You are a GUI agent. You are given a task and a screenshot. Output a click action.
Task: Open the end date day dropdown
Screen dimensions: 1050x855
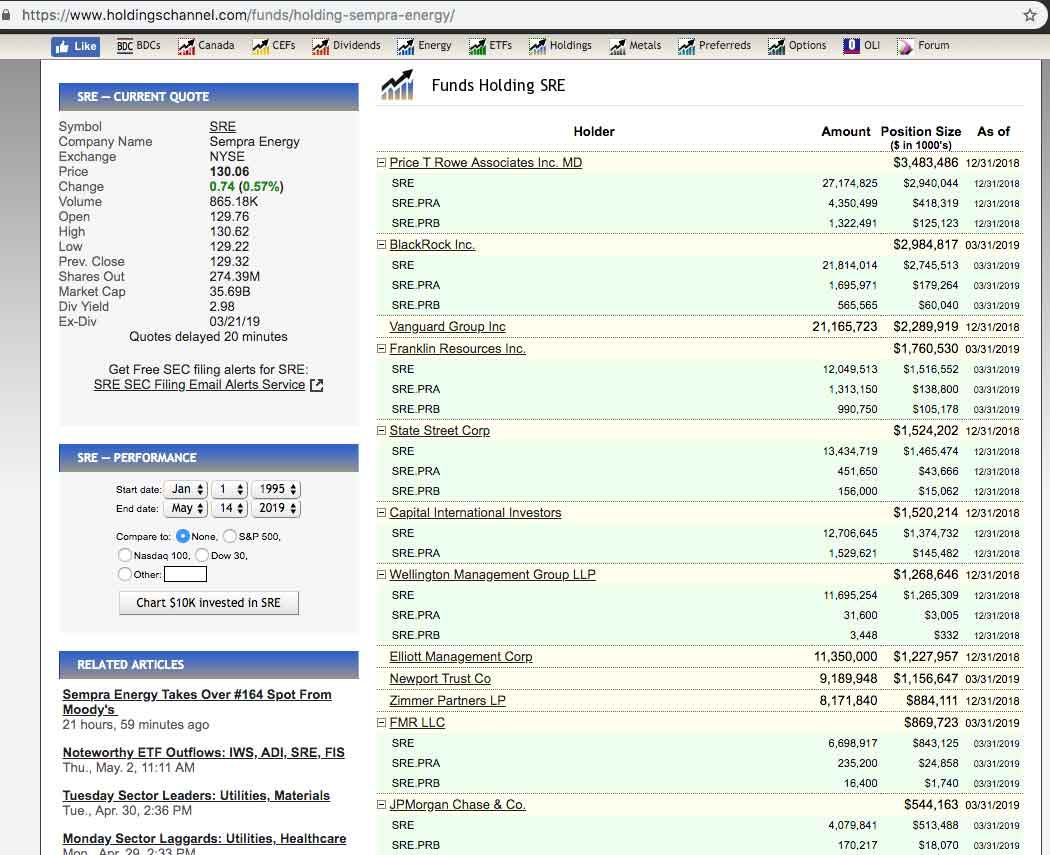click(x=230, y=508)
